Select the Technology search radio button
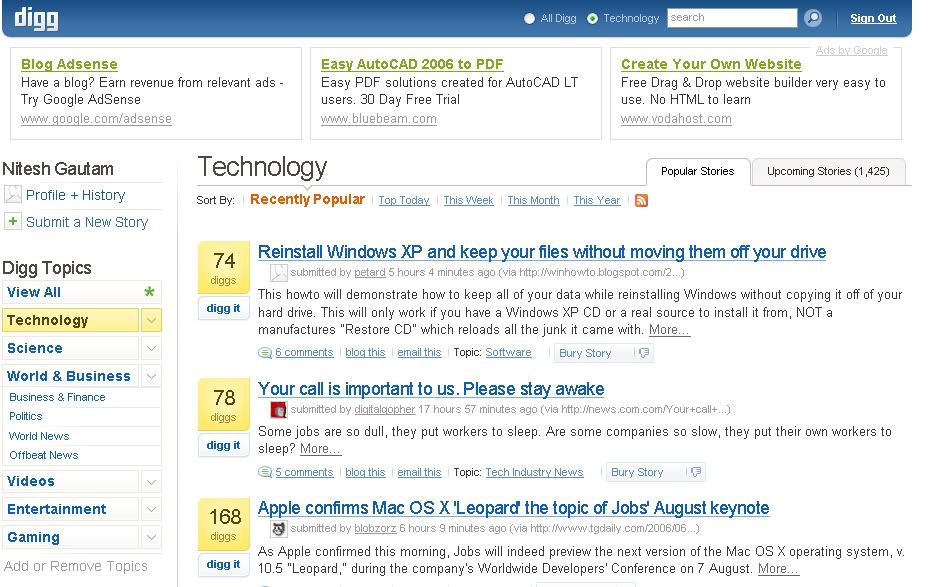Image resolution: width=939 pixels, height=587 pixels. point(592,19)
